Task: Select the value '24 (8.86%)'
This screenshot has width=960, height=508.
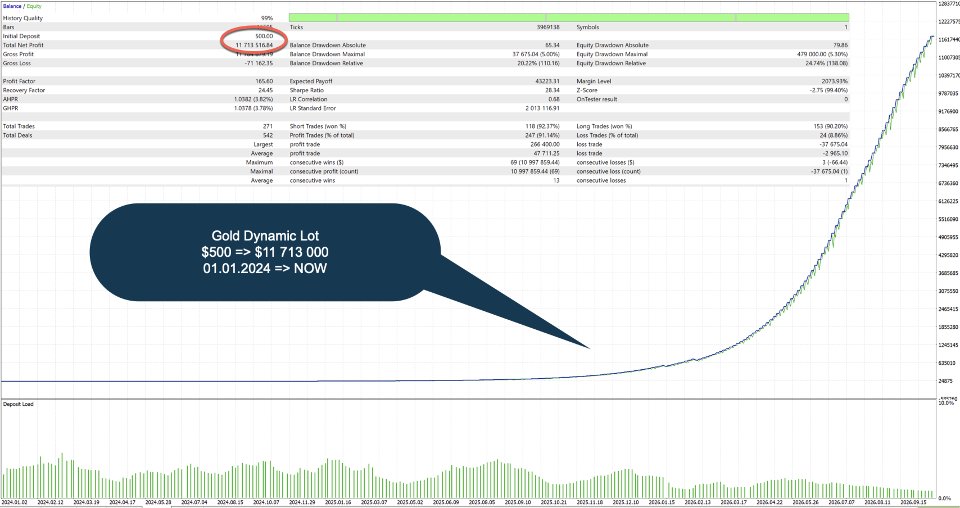Action: pos(834,135)
